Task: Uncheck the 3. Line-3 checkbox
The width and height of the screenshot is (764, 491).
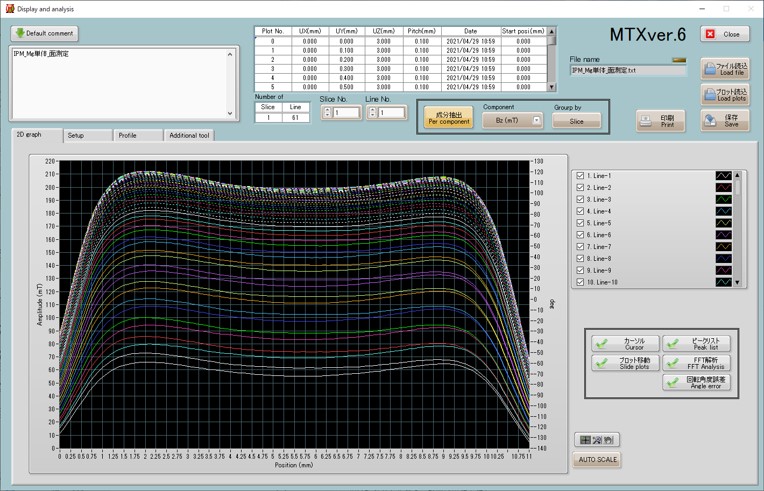Action: click(580, 199)
